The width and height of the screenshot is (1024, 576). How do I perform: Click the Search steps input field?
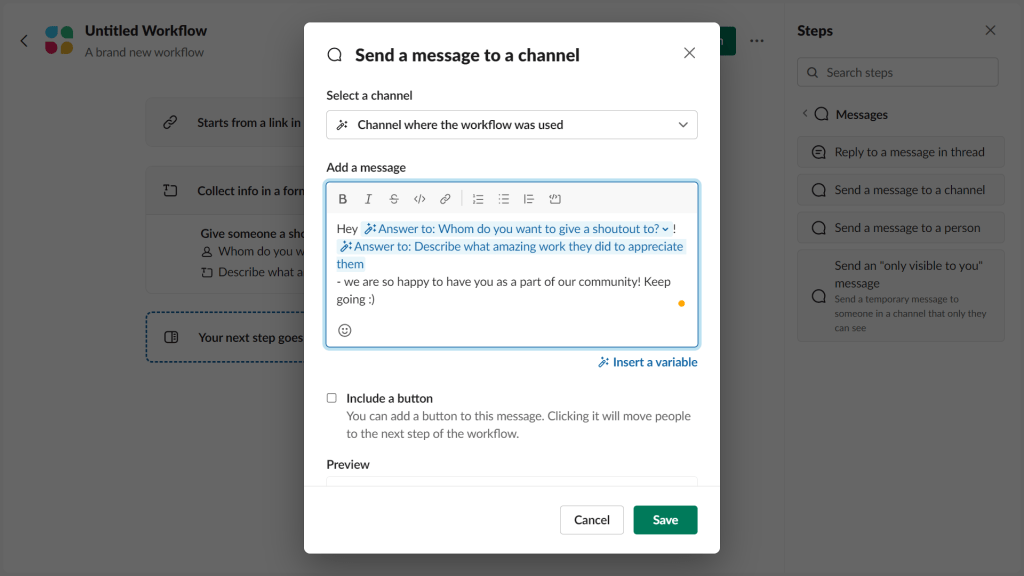coord(897,72)
